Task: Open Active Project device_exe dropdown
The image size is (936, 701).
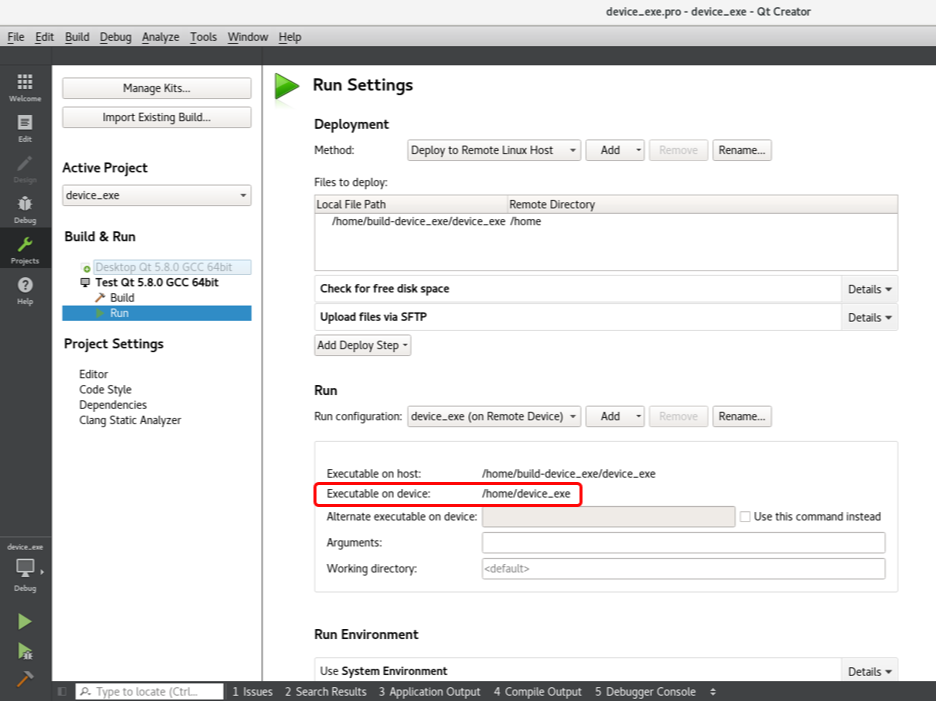Action: [x=156, y=195]
